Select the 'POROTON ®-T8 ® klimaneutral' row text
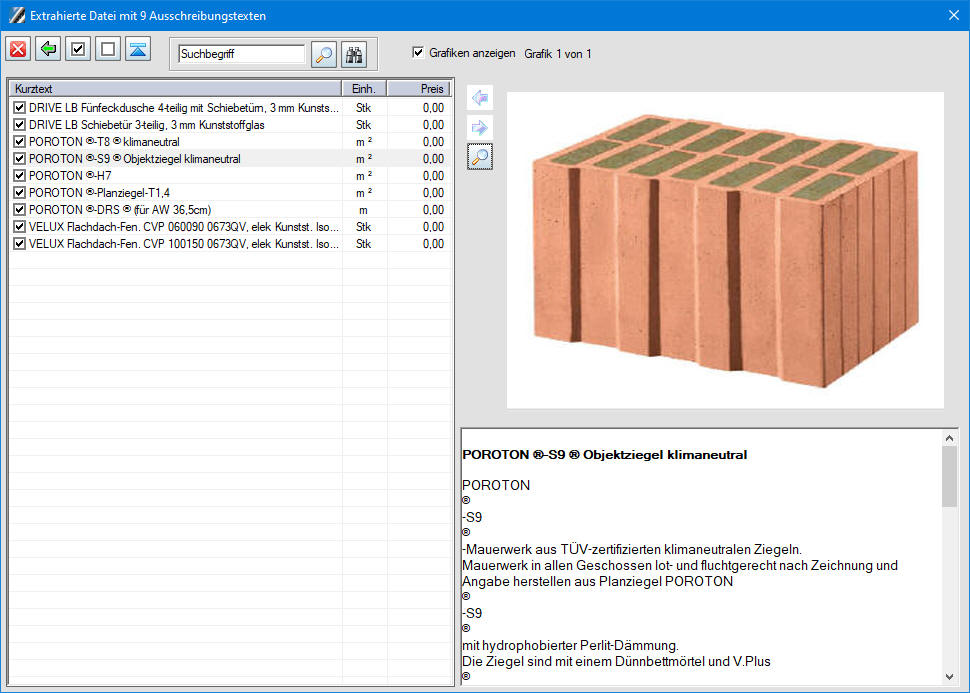 point(104,142)
